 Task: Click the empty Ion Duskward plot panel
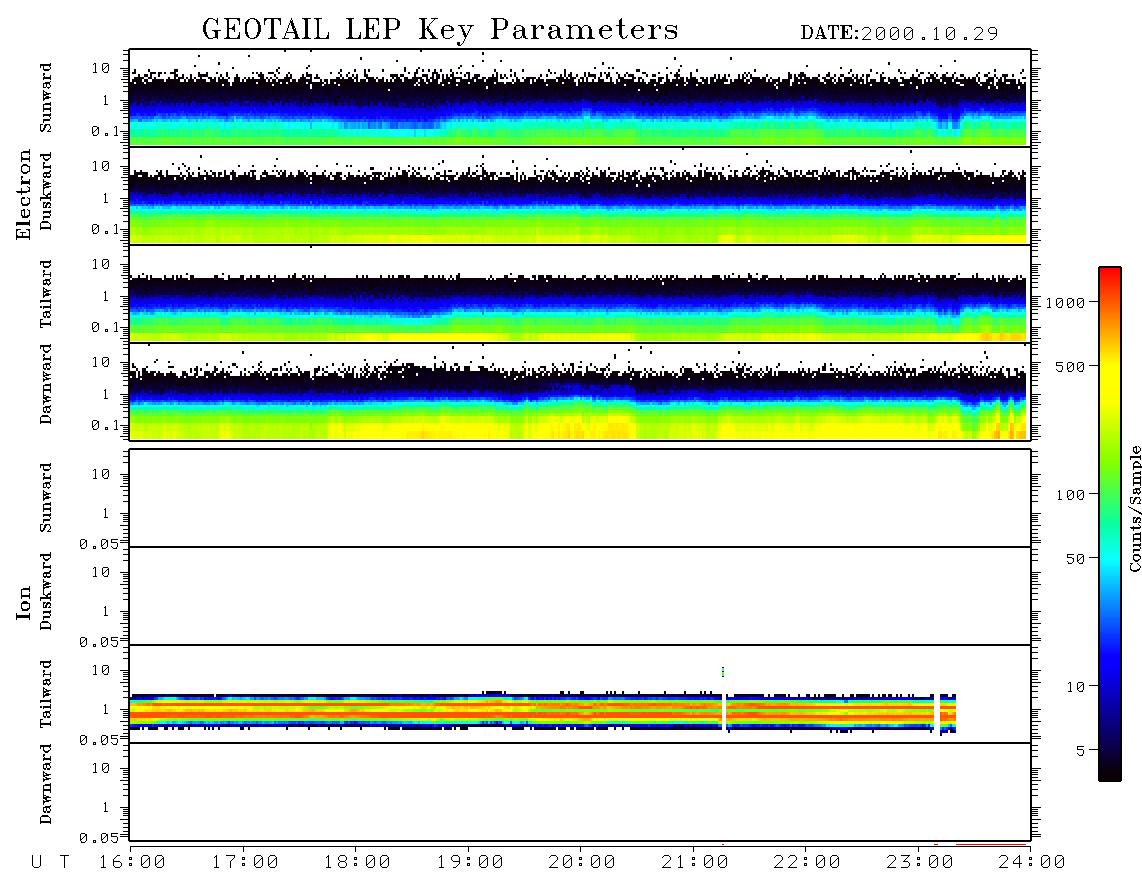[x=580, y=596]
